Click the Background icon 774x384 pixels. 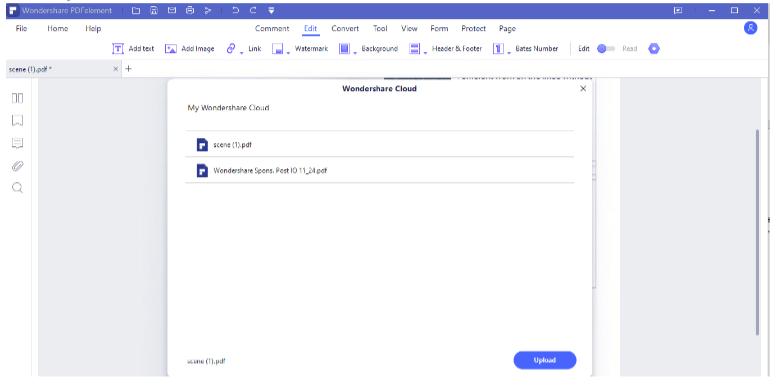(x=344, y=49)
